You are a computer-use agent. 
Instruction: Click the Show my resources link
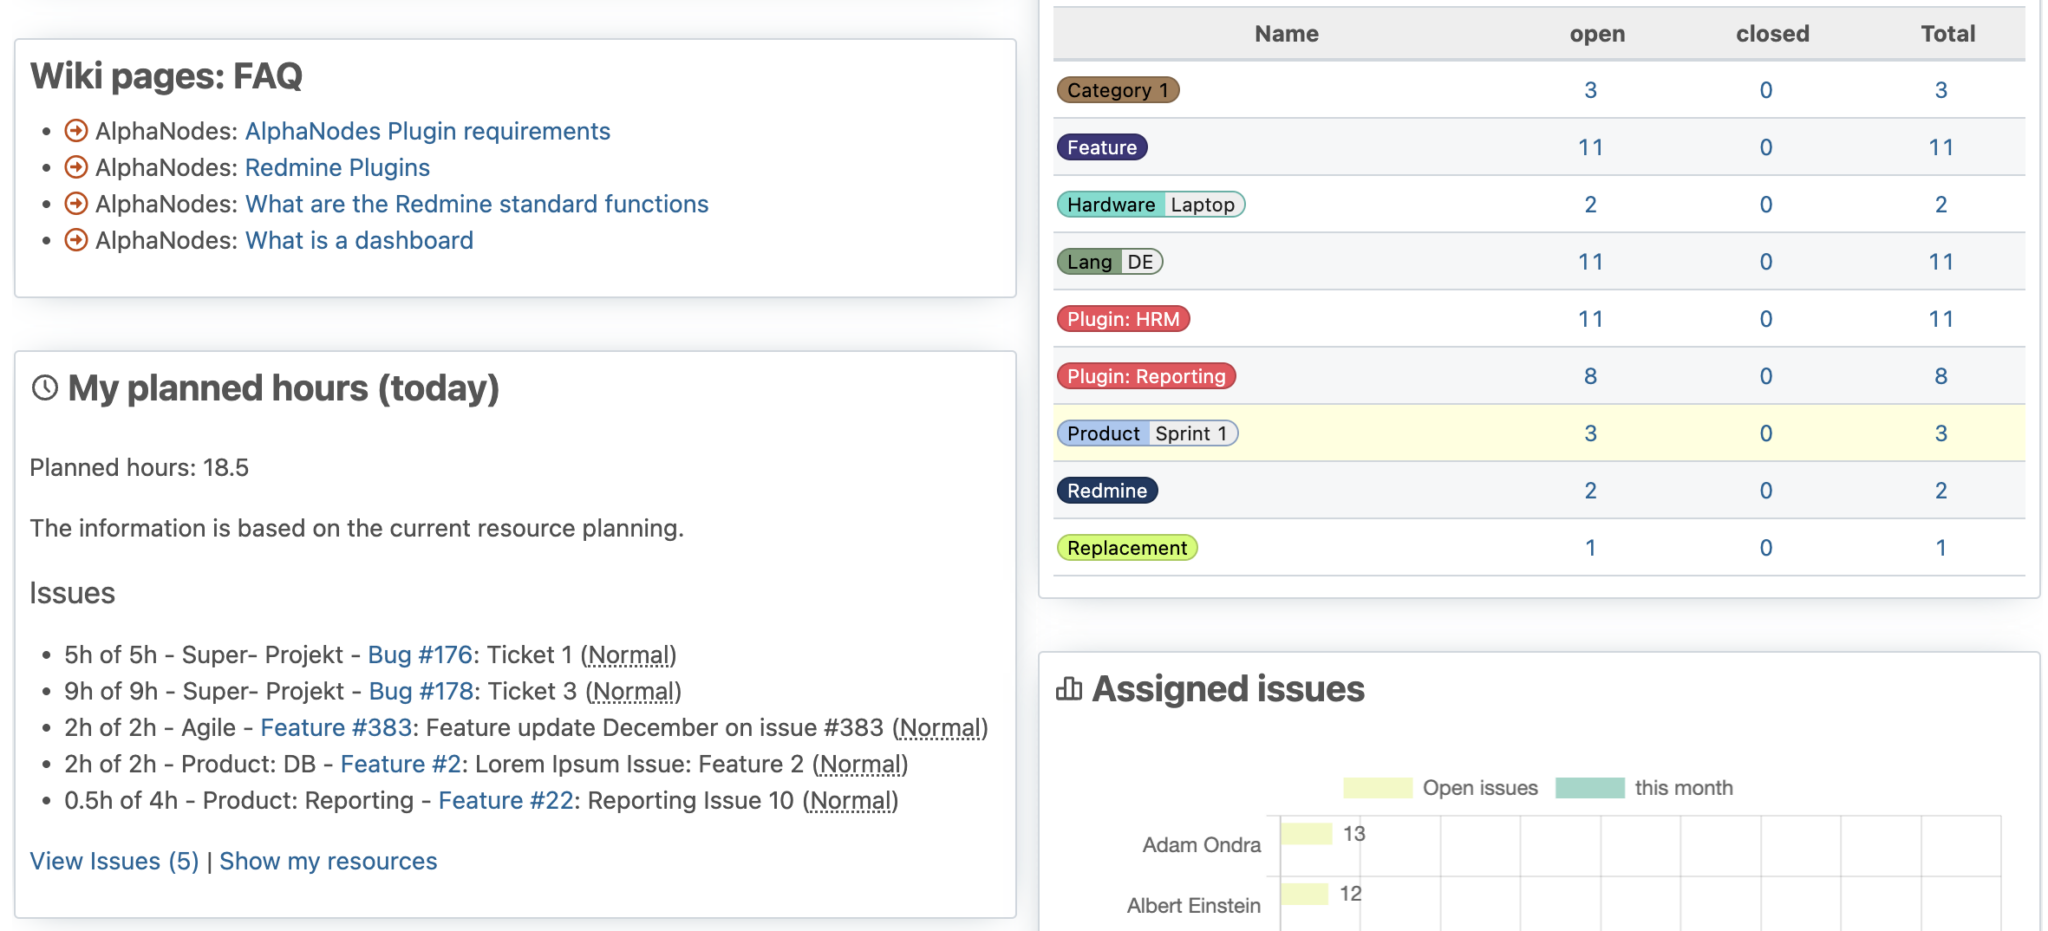328,861
